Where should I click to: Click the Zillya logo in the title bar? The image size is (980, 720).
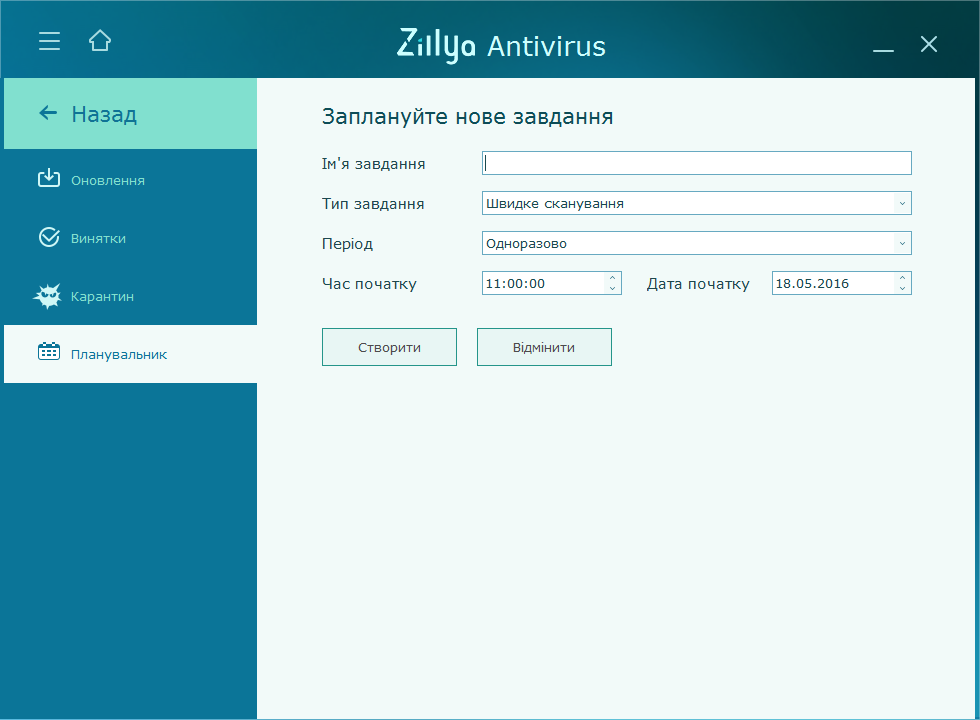[x=437, y=44]
